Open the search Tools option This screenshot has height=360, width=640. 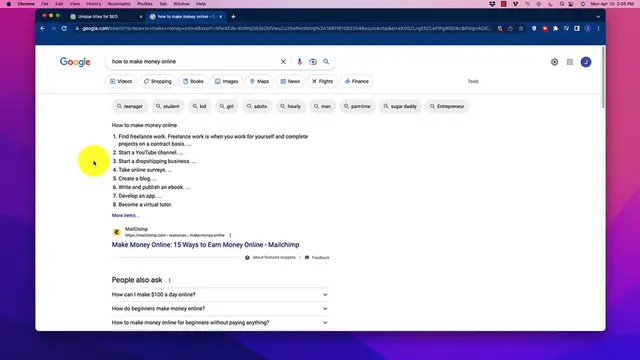[x=473, y=81]
